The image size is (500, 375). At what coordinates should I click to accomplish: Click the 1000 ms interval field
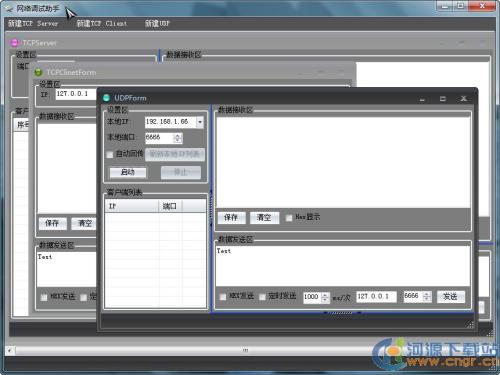pos(312,297)
